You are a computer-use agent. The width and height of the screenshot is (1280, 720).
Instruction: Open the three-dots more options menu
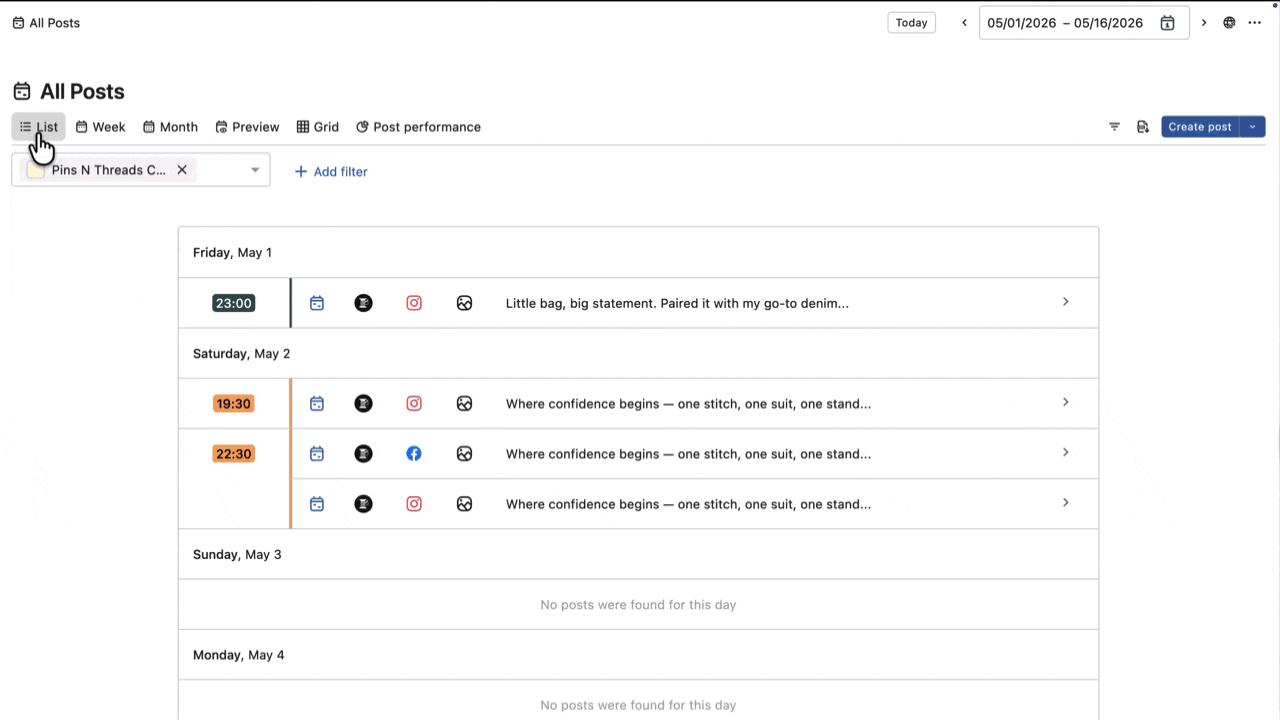(1255, 23)
